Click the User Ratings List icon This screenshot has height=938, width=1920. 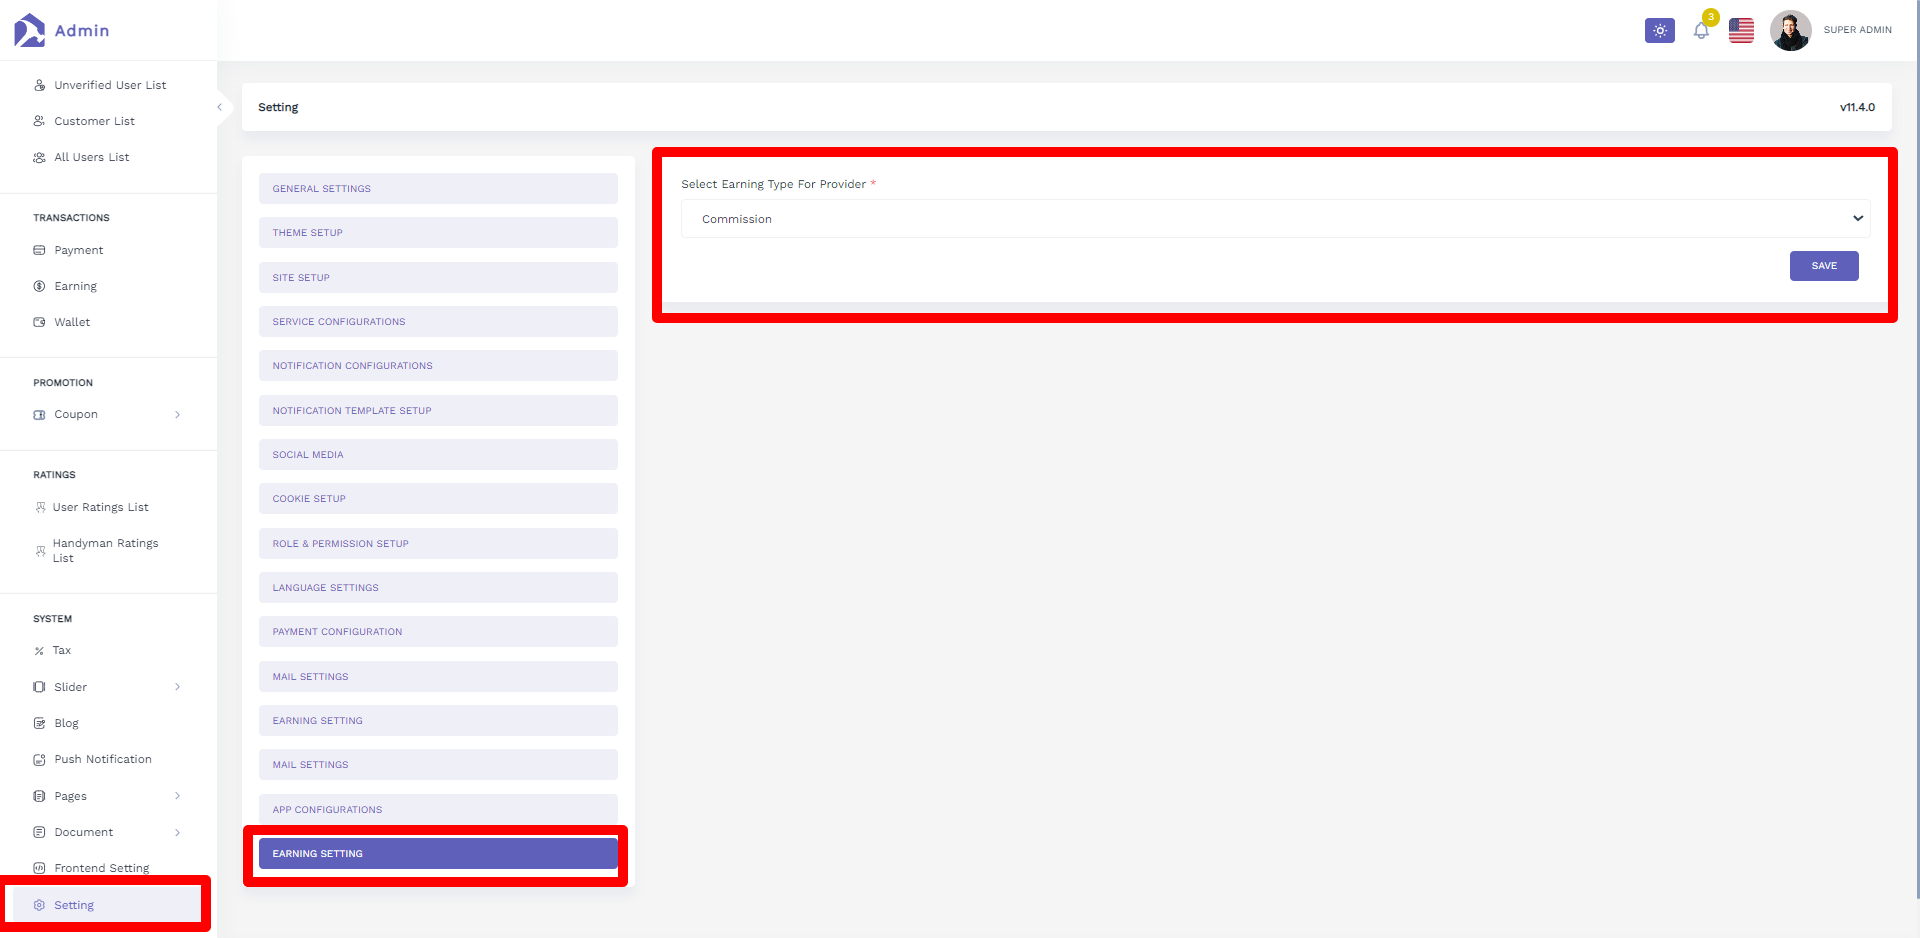click(41, 507)
